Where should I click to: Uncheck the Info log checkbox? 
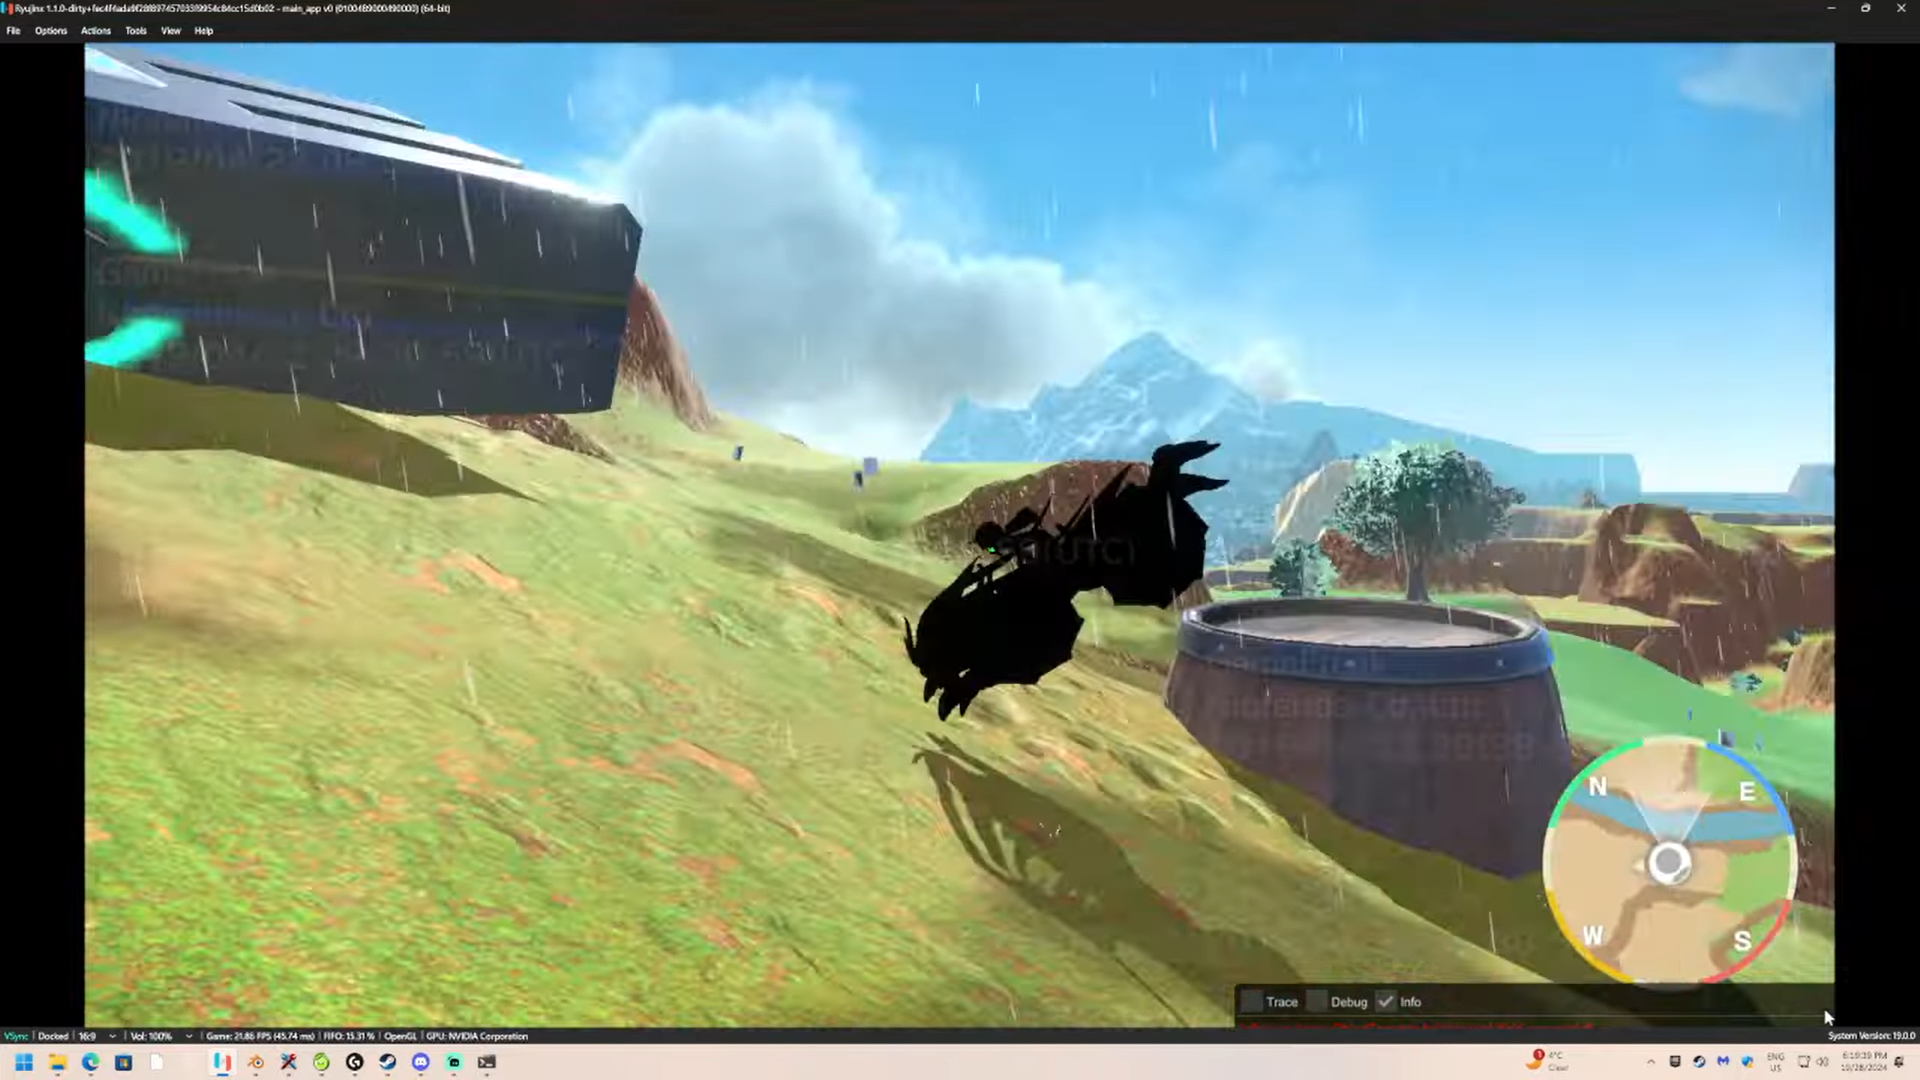coord(1386,1001)
